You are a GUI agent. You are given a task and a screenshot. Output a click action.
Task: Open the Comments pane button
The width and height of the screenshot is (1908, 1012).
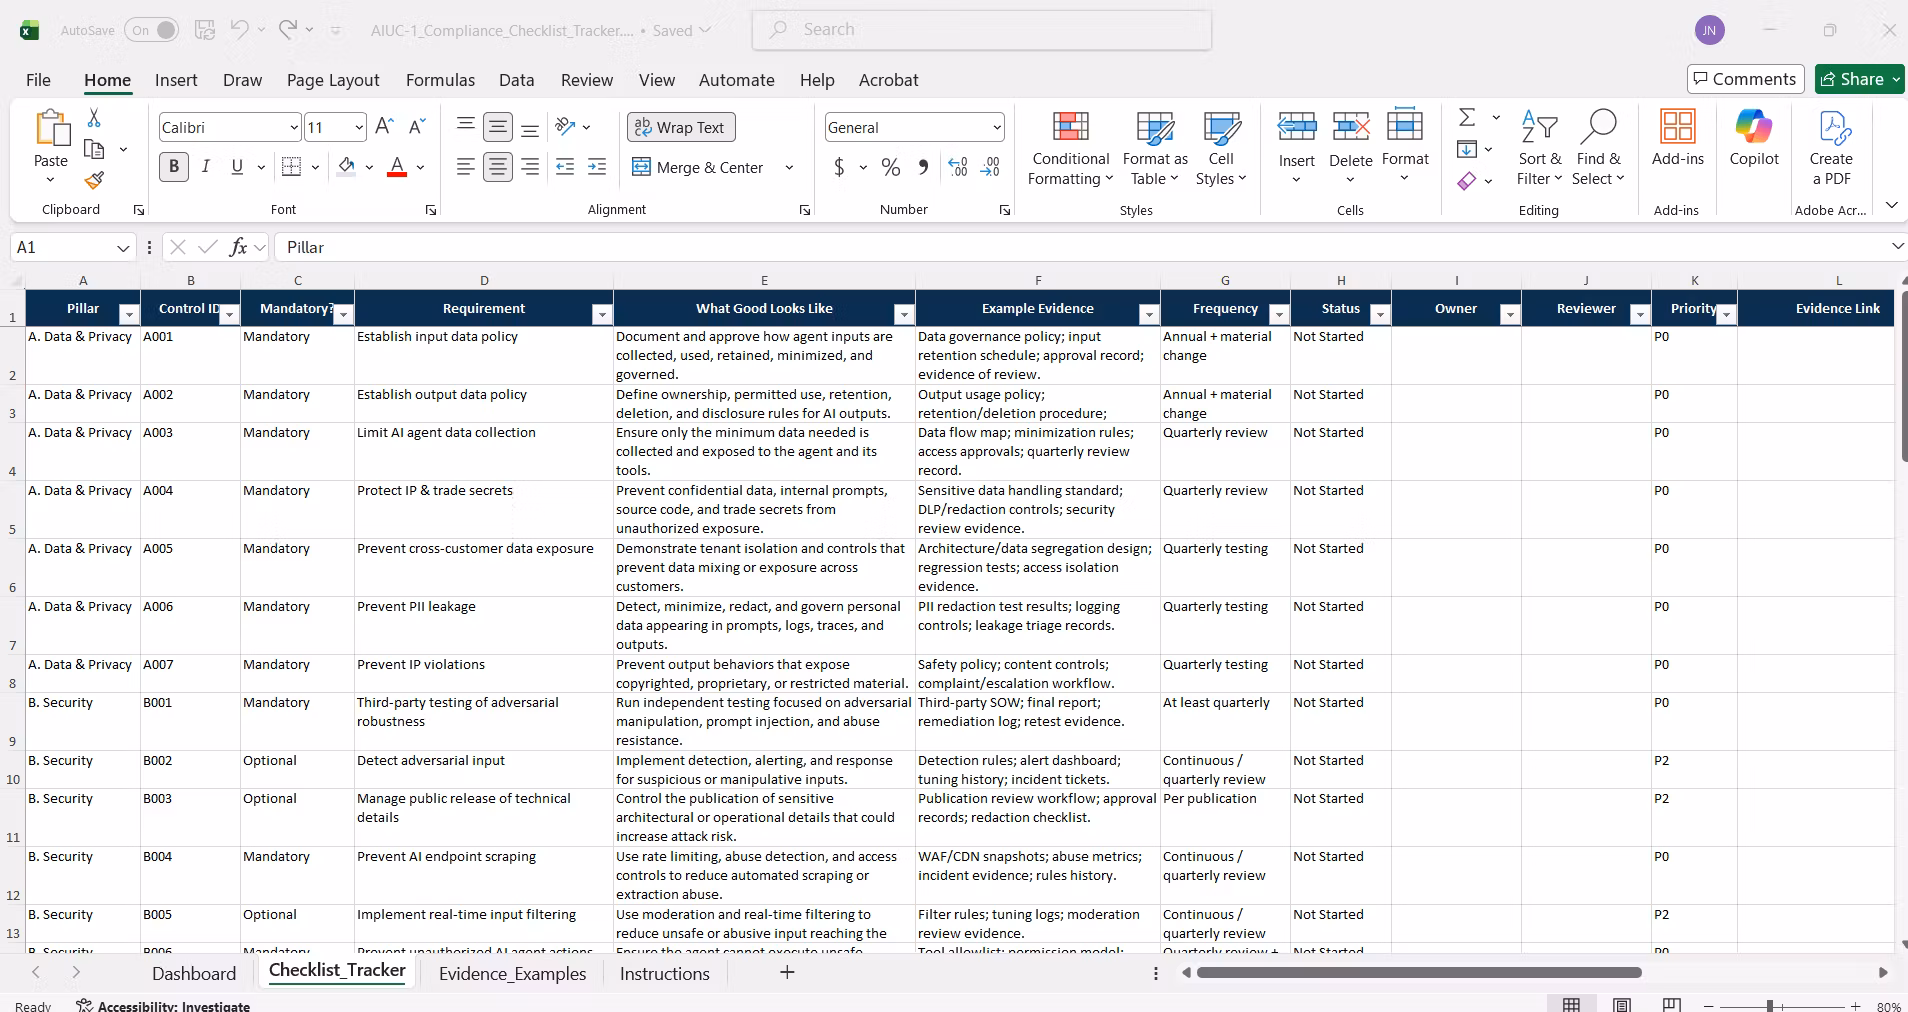coord(1745,79)
